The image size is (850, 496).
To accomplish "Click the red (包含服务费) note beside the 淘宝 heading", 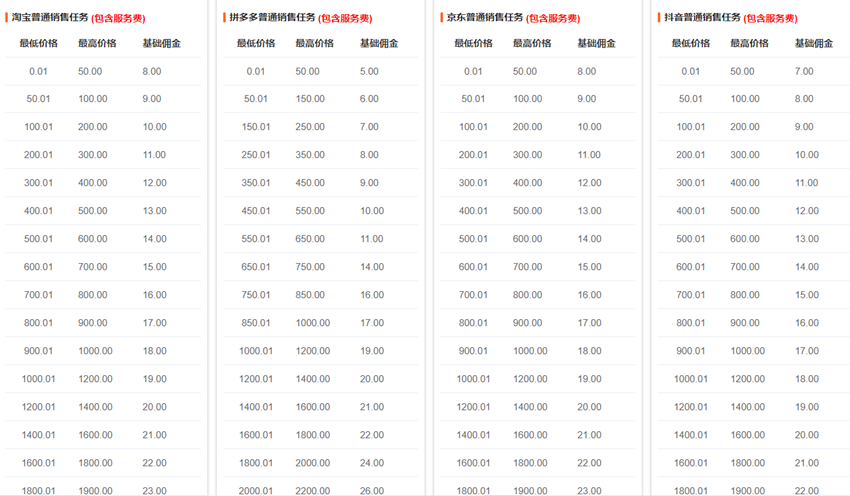I will point(118,18).
